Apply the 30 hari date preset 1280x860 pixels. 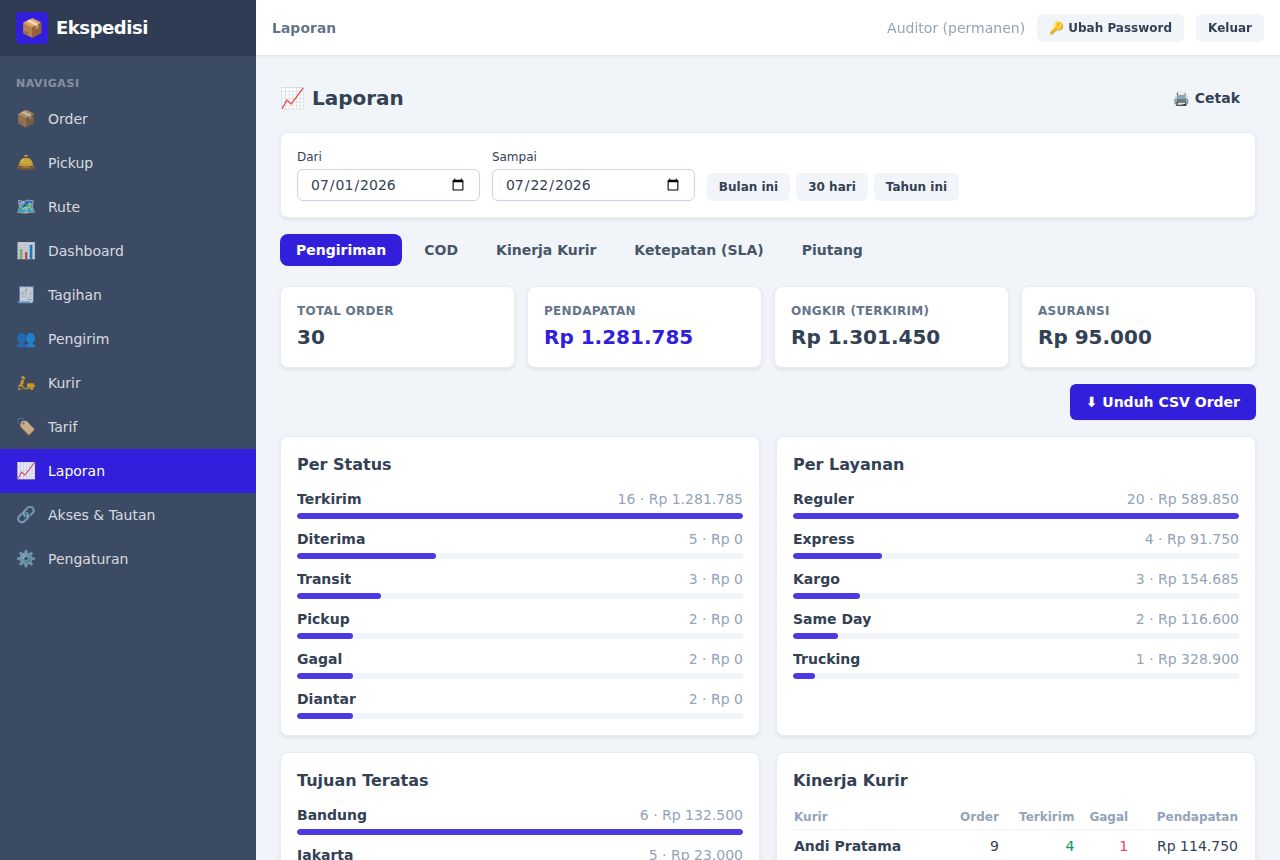832,187
